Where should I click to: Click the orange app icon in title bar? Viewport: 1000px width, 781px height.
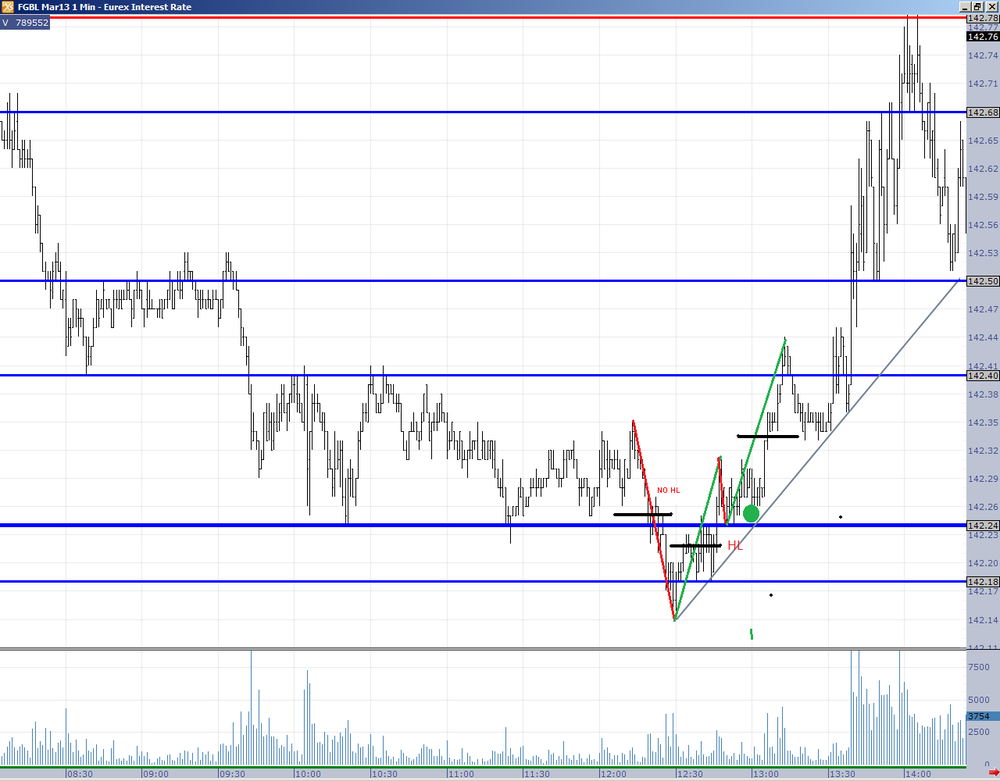click(7, 7)
